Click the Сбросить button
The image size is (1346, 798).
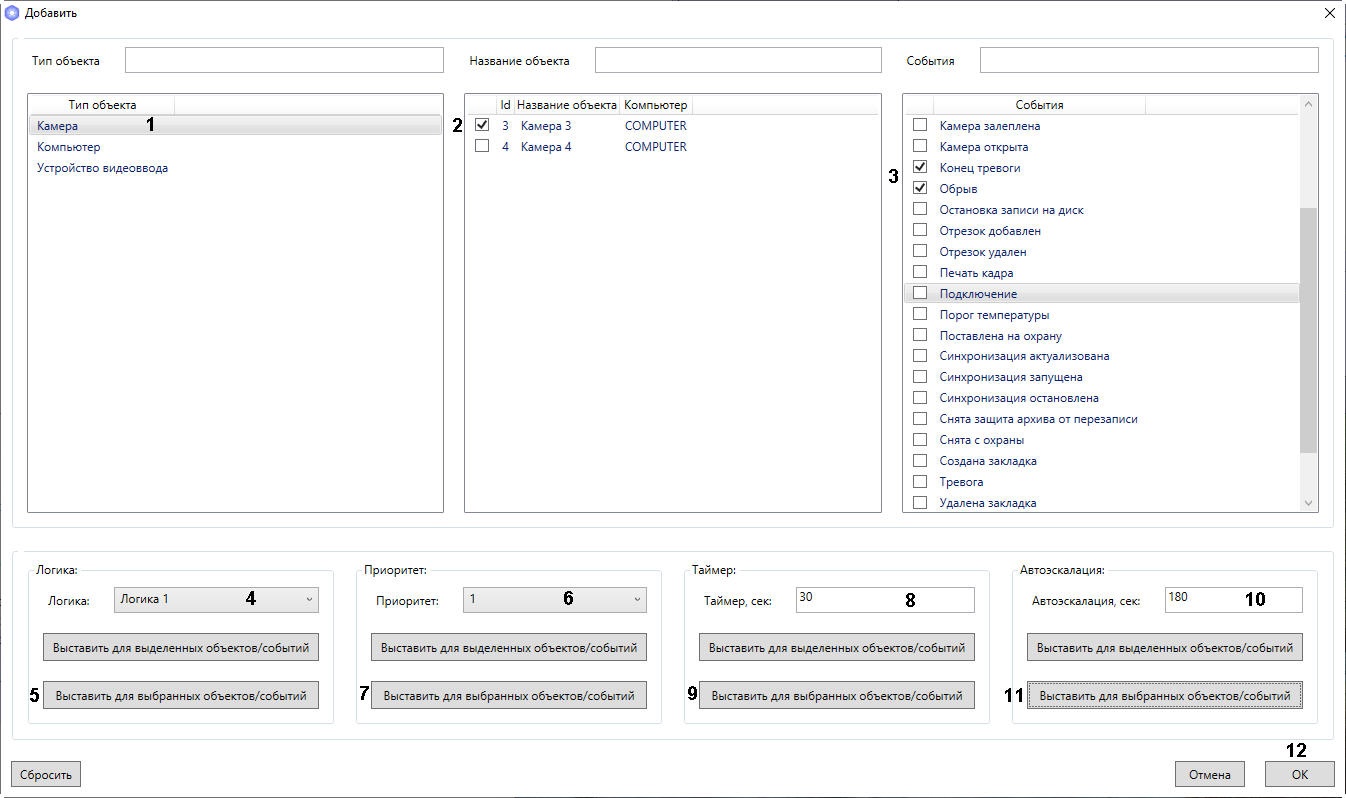click(46, 774)
